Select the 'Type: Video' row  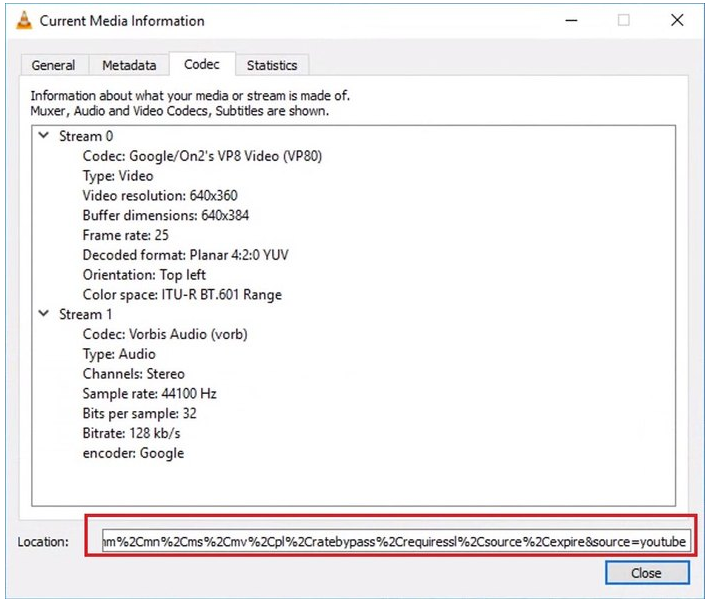point(118,176)
